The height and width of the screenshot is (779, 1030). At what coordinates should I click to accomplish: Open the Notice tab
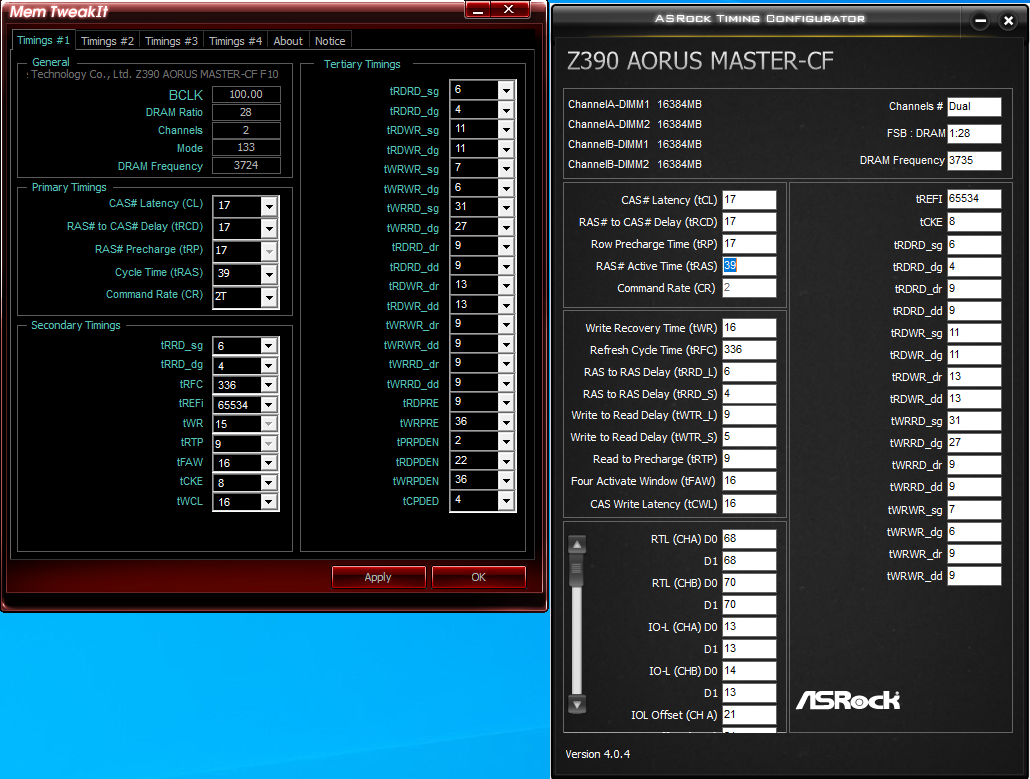coord(330,41)
